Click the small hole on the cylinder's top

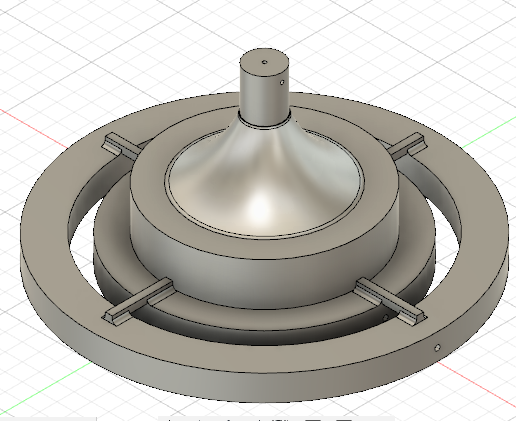(x=265, y=62)
